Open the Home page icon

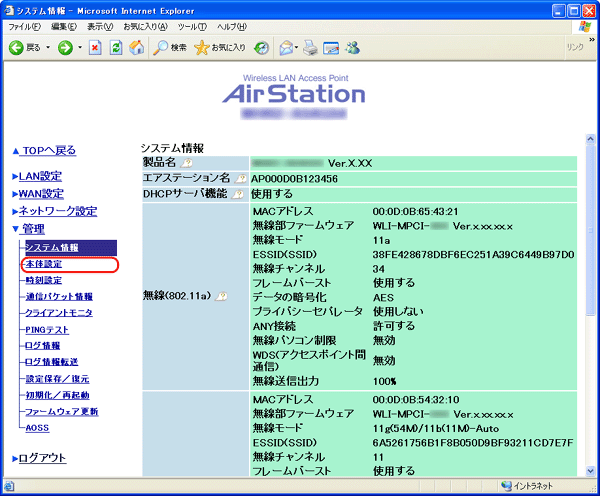(137, 48)
